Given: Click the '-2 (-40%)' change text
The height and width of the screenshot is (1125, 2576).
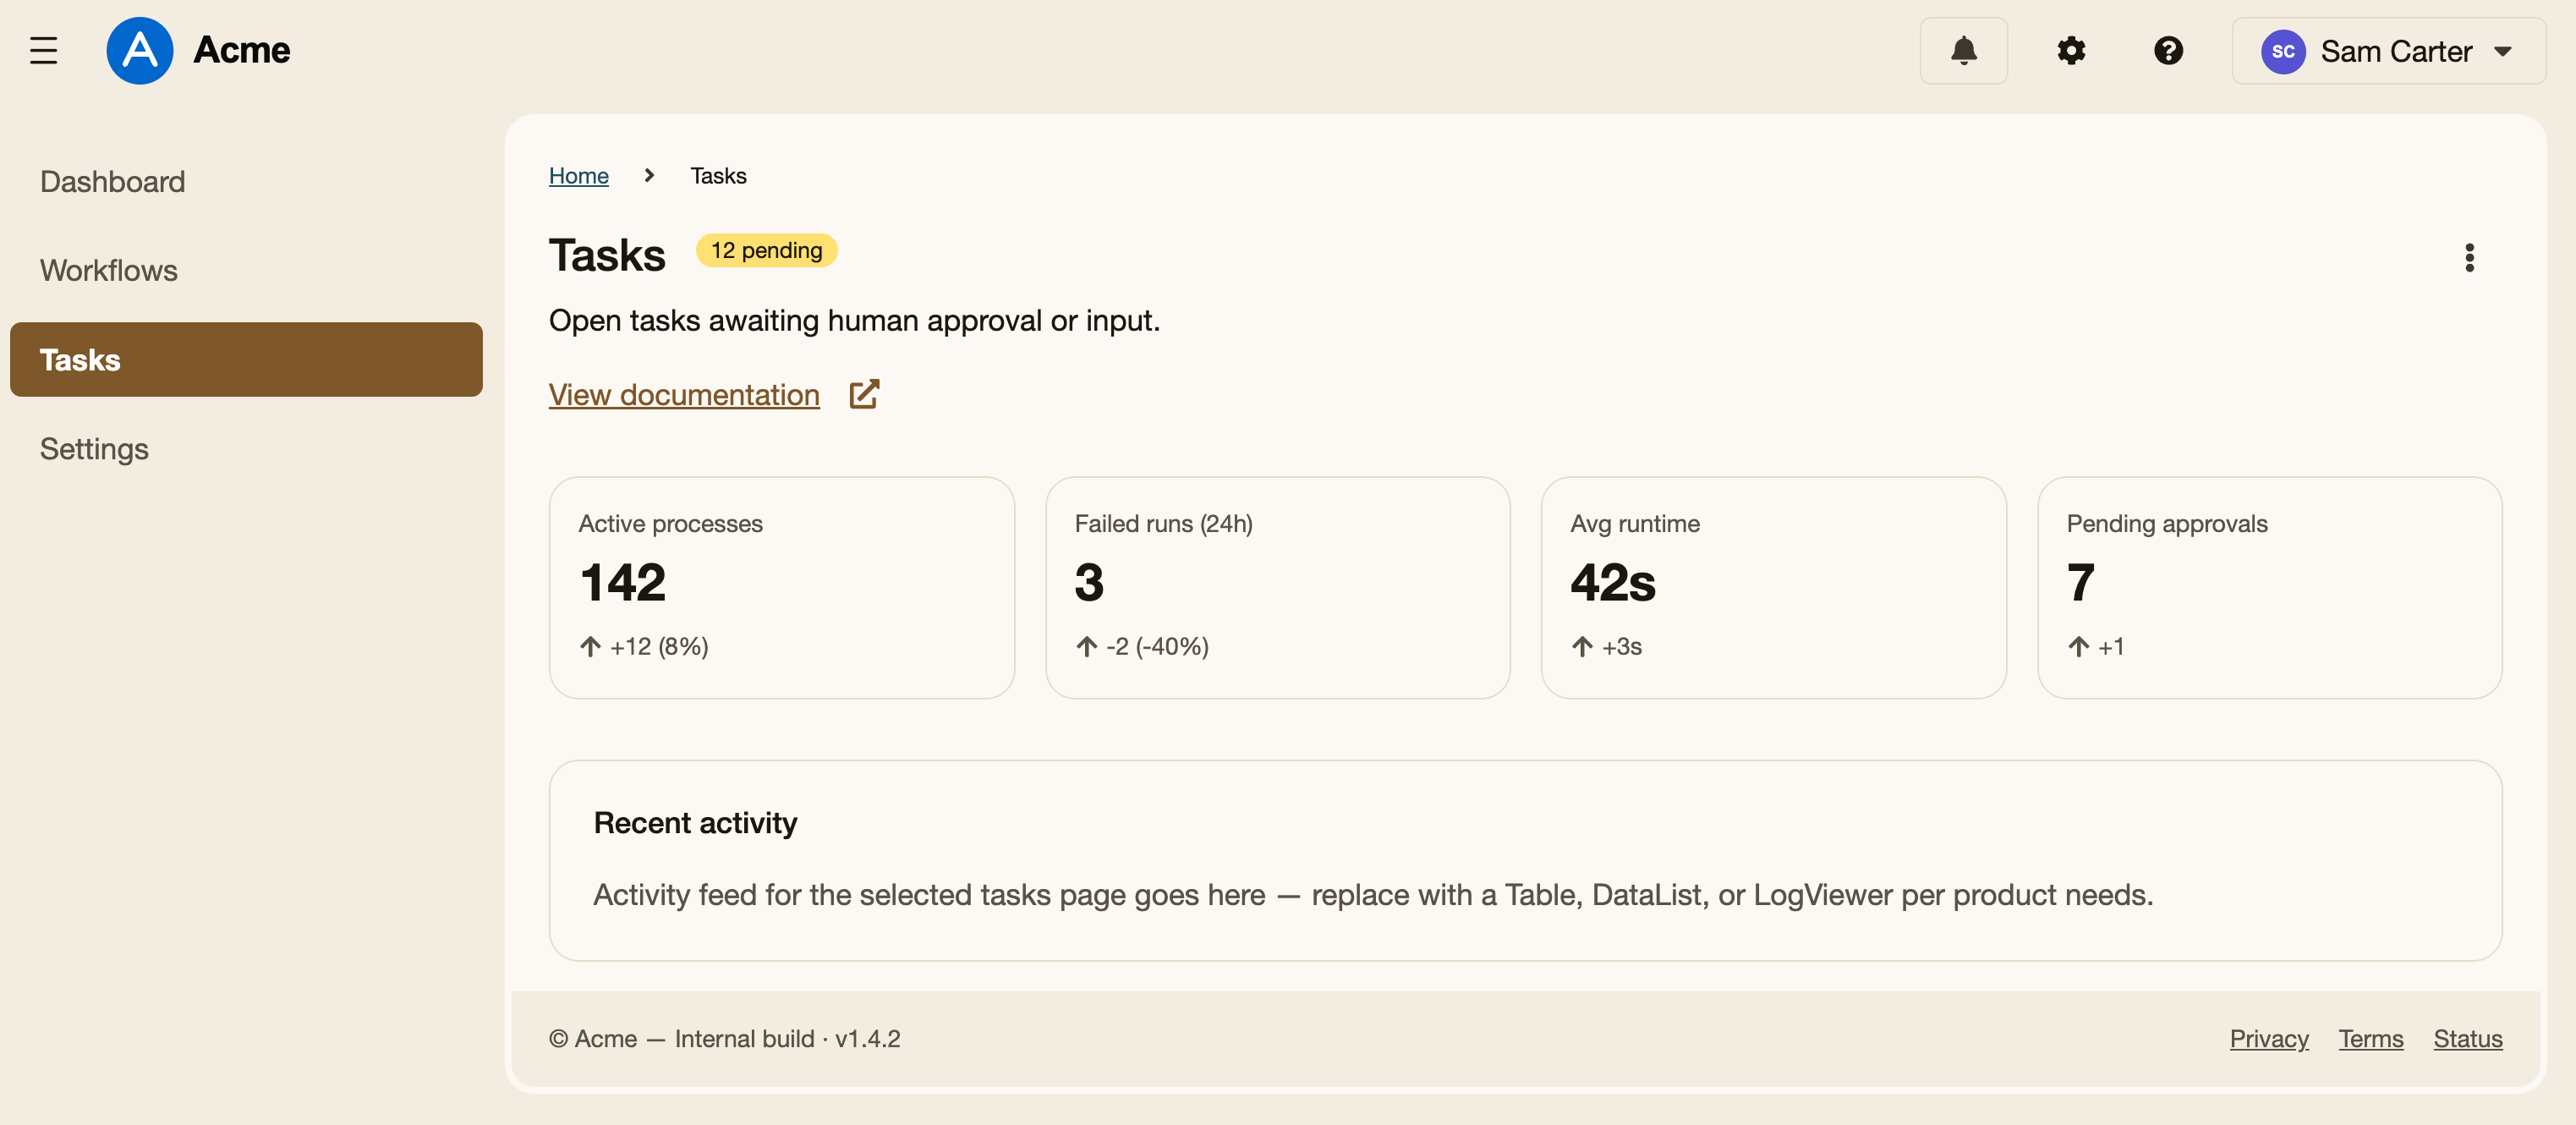Looking at the screenshot, I should (x=1157, y=647).
